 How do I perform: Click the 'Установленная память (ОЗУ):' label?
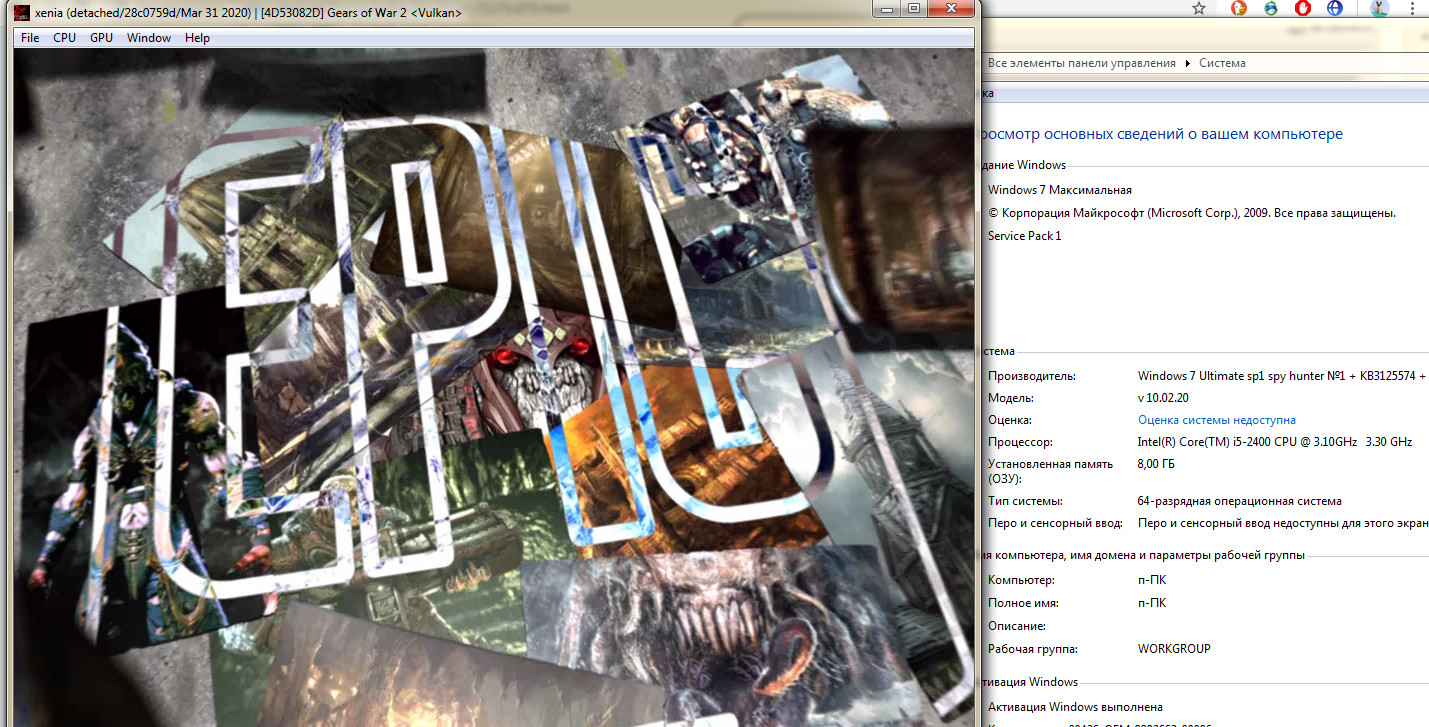pos(1050,472)
